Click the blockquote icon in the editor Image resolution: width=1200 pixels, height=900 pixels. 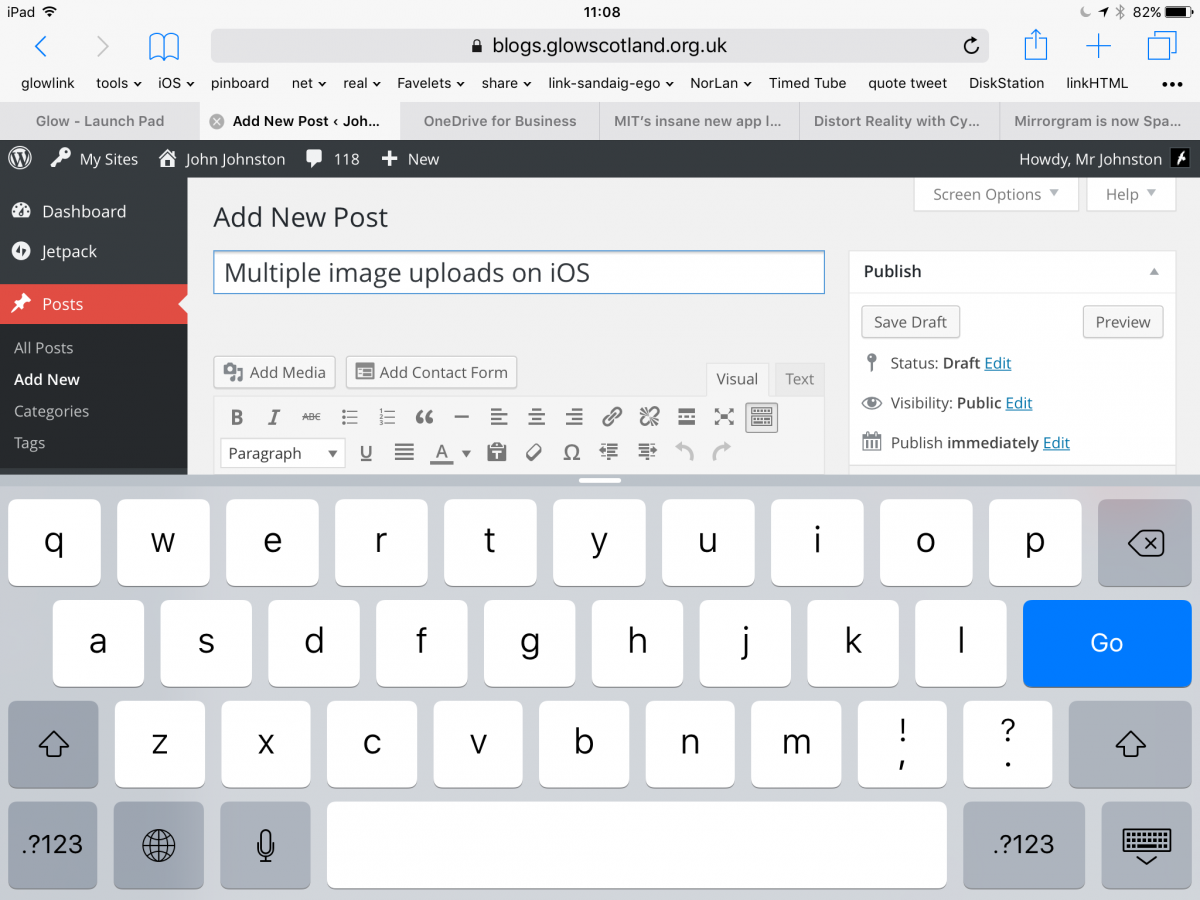tap(424, 417)
